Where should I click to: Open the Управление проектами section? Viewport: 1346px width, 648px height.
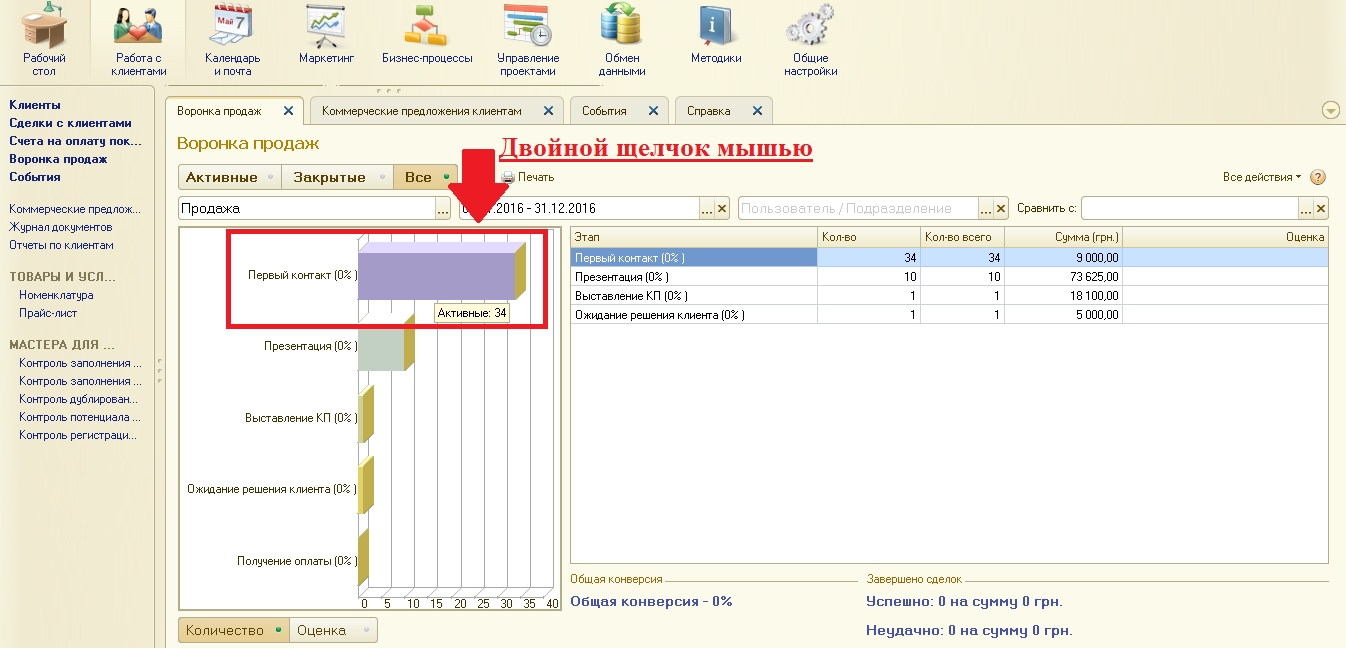click(527, 40)
